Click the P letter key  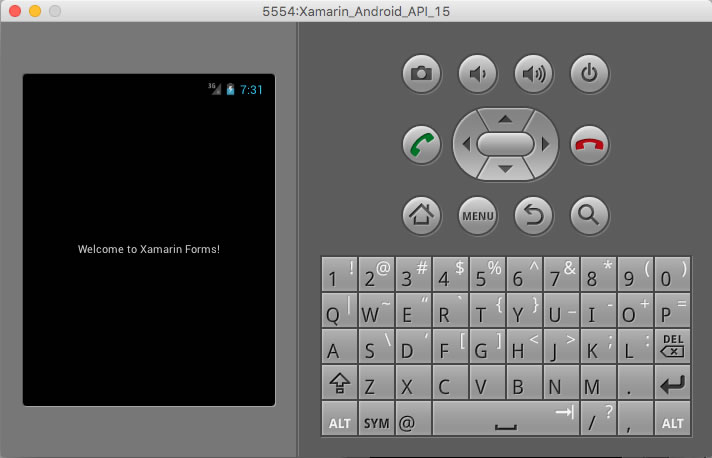672,310
